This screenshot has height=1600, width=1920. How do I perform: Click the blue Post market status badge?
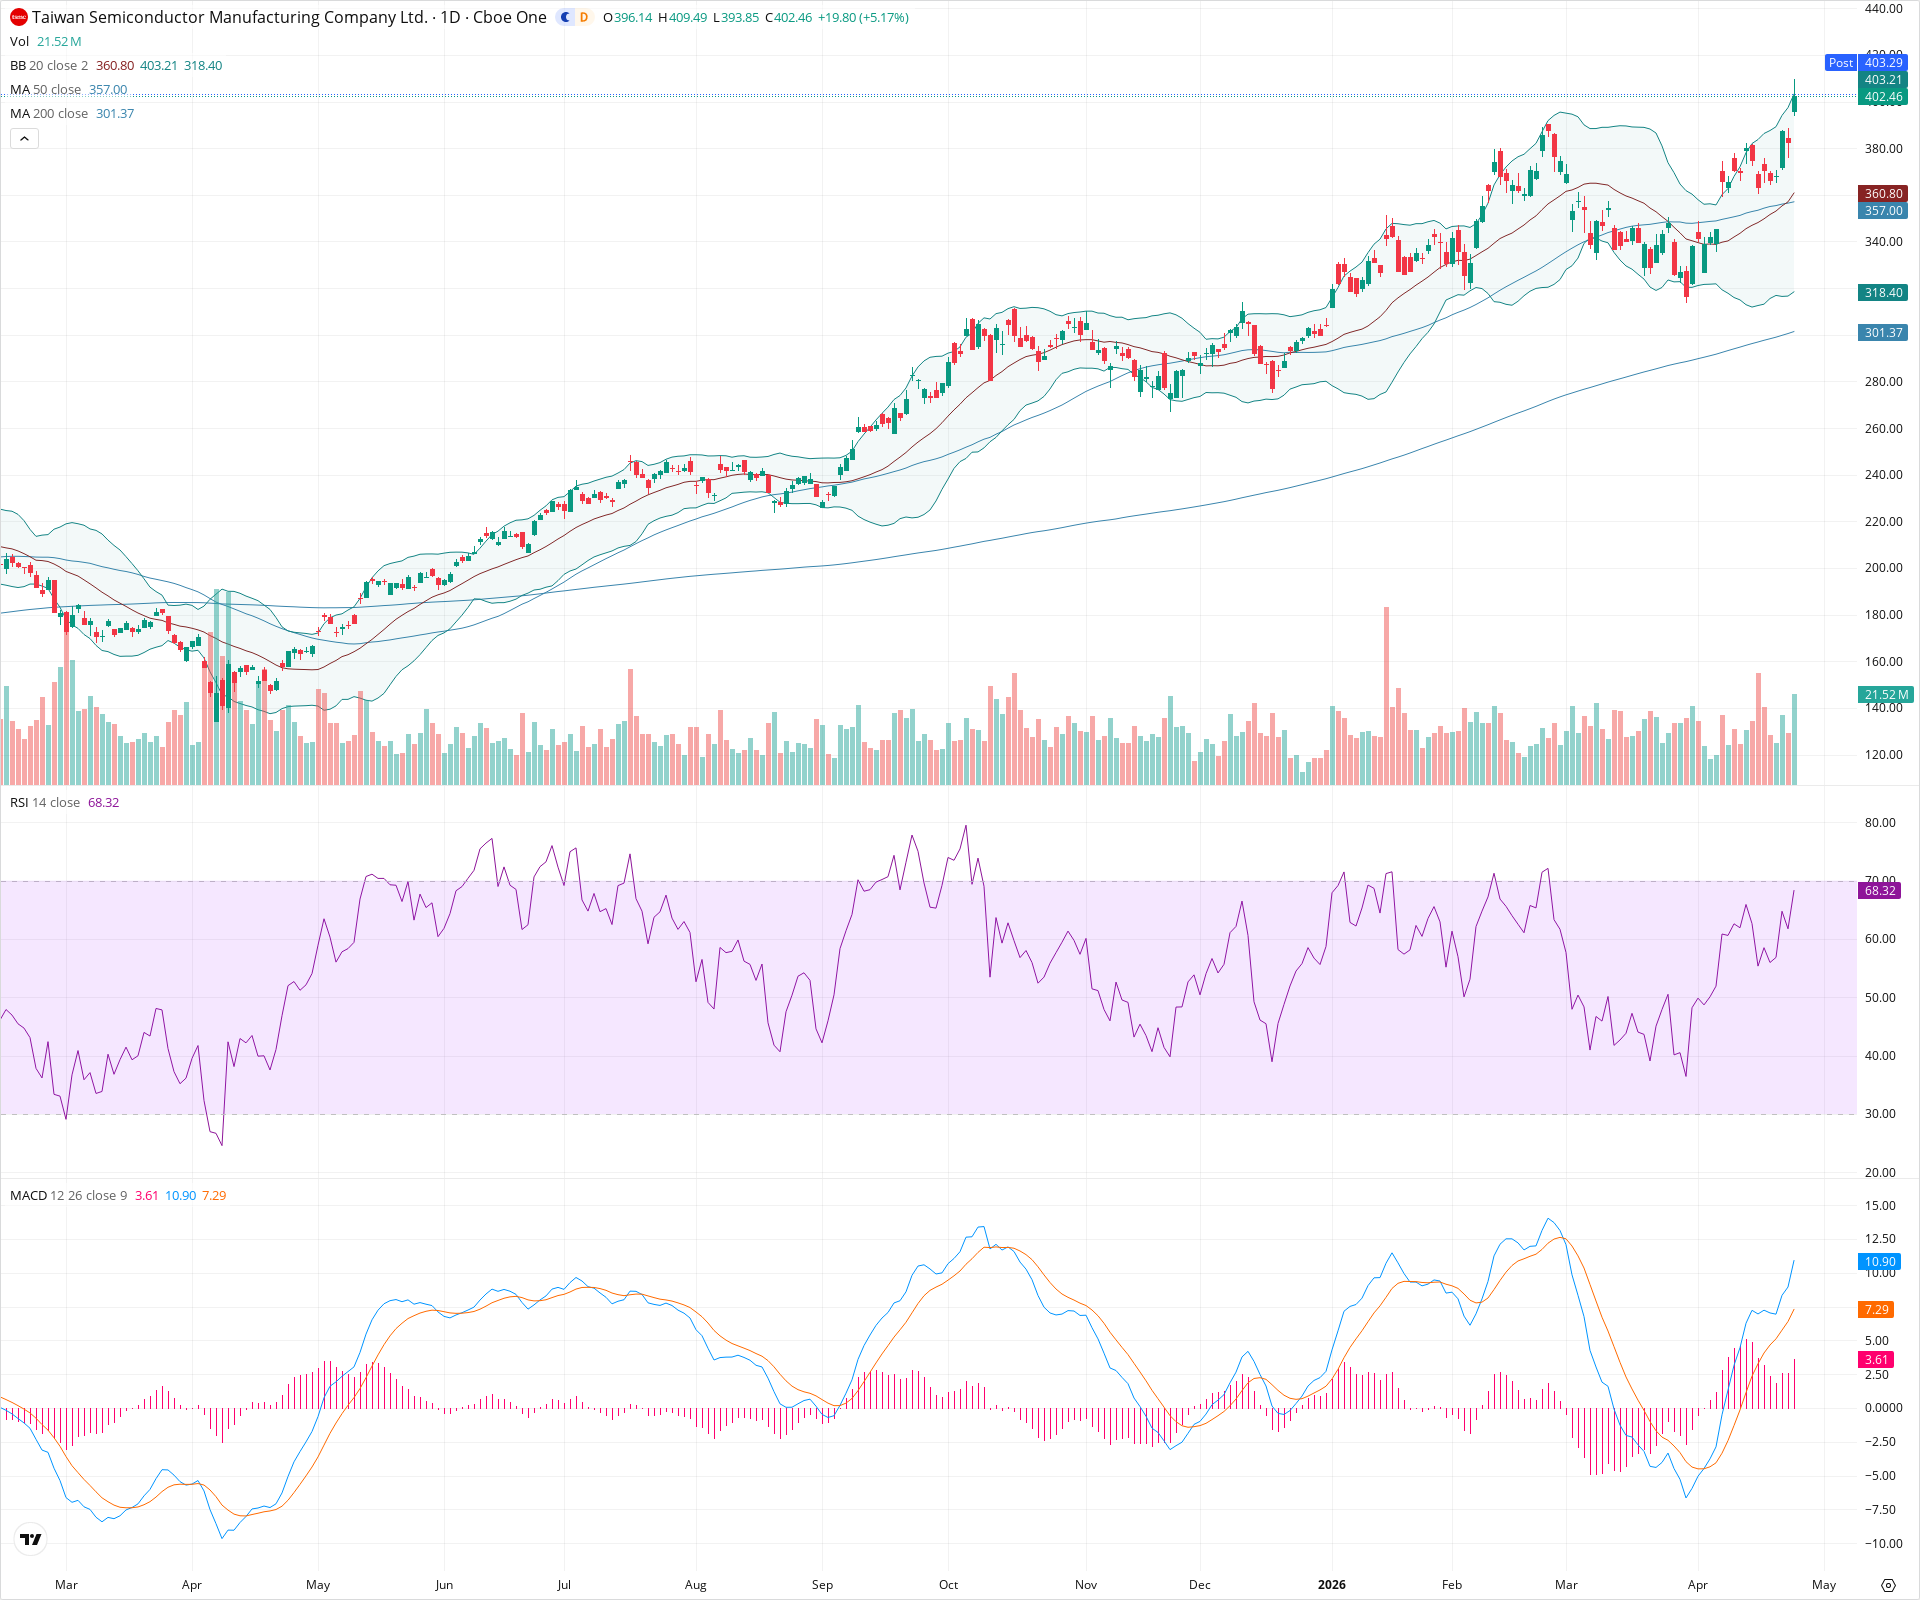(x=1841, y=63)
